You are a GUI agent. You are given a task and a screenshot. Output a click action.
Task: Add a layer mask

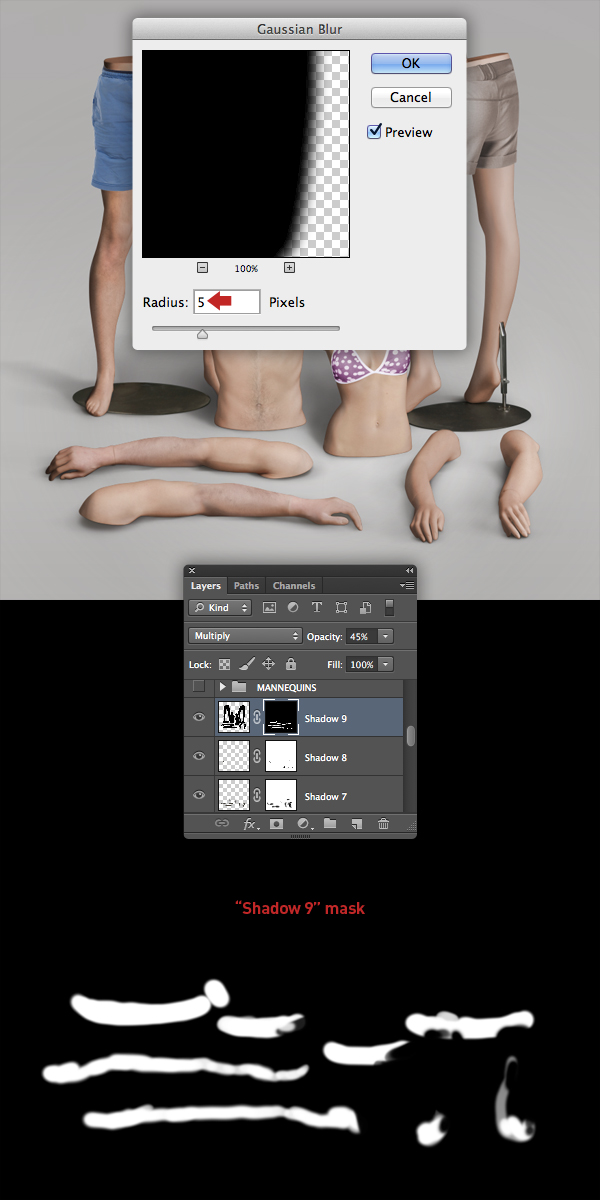[276, 824]
